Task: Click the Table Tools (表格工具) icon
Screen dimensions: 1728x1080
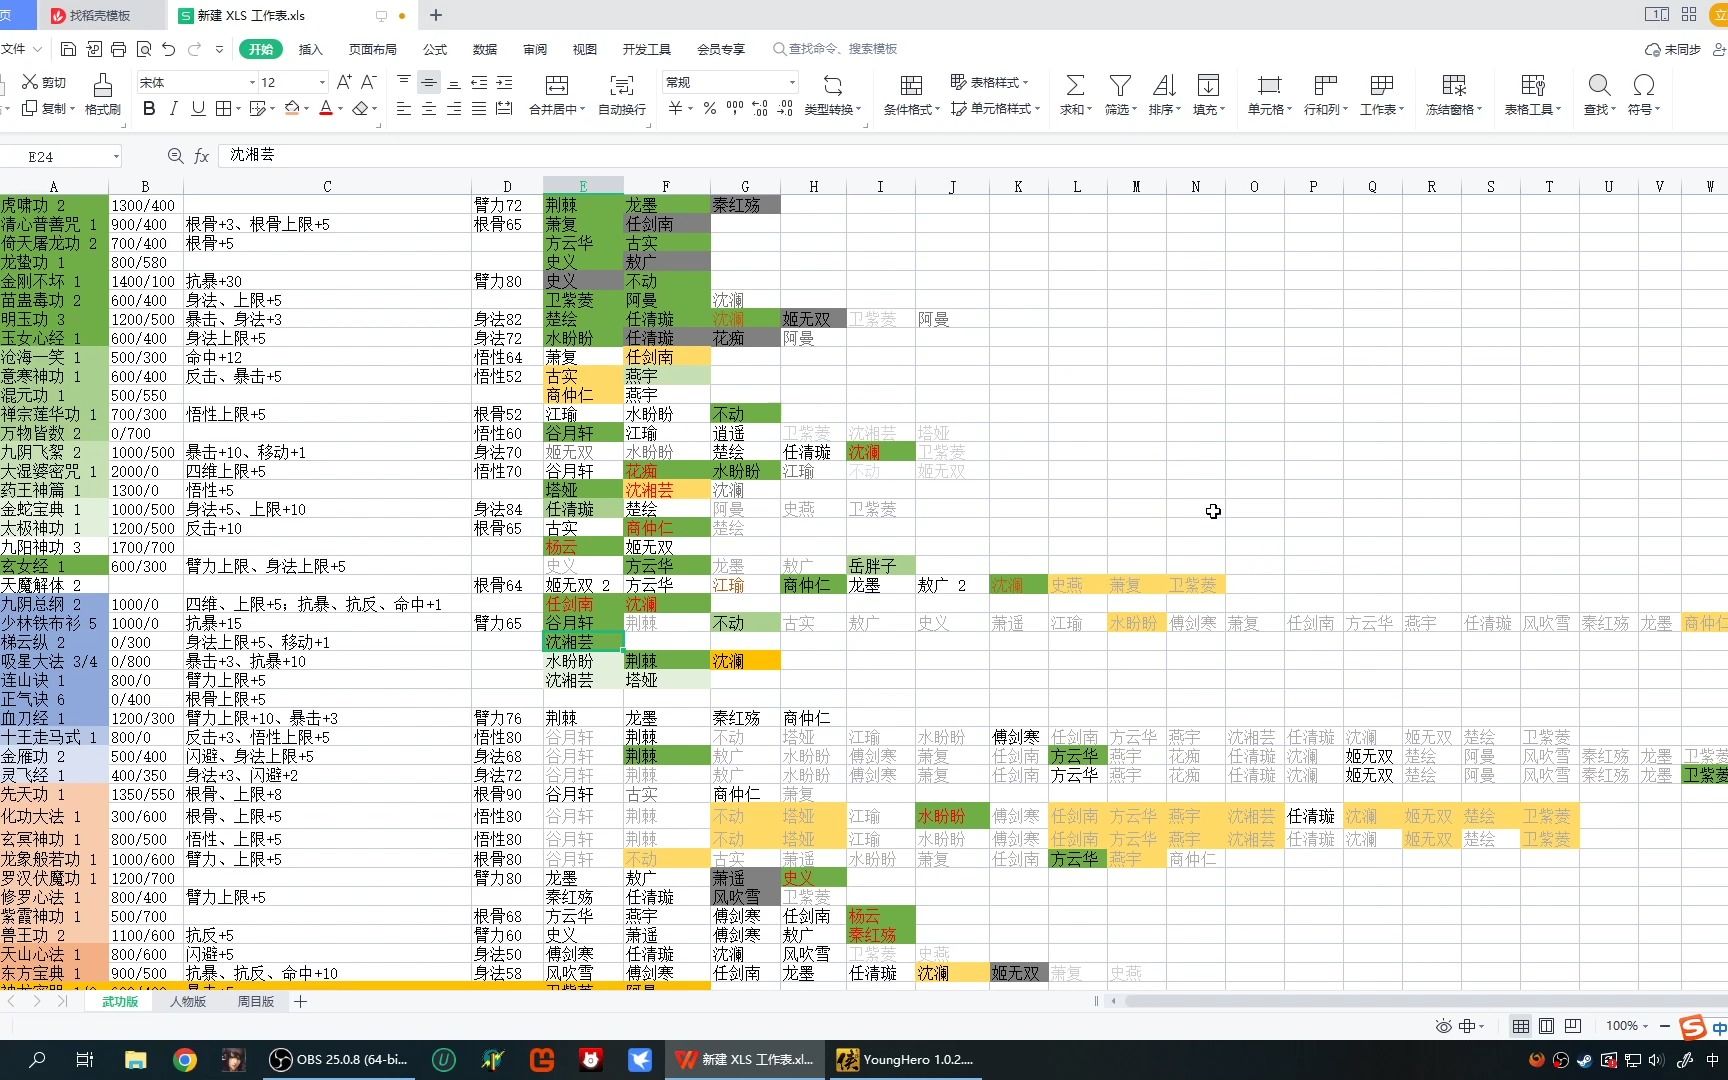Action: (1533, 85)
